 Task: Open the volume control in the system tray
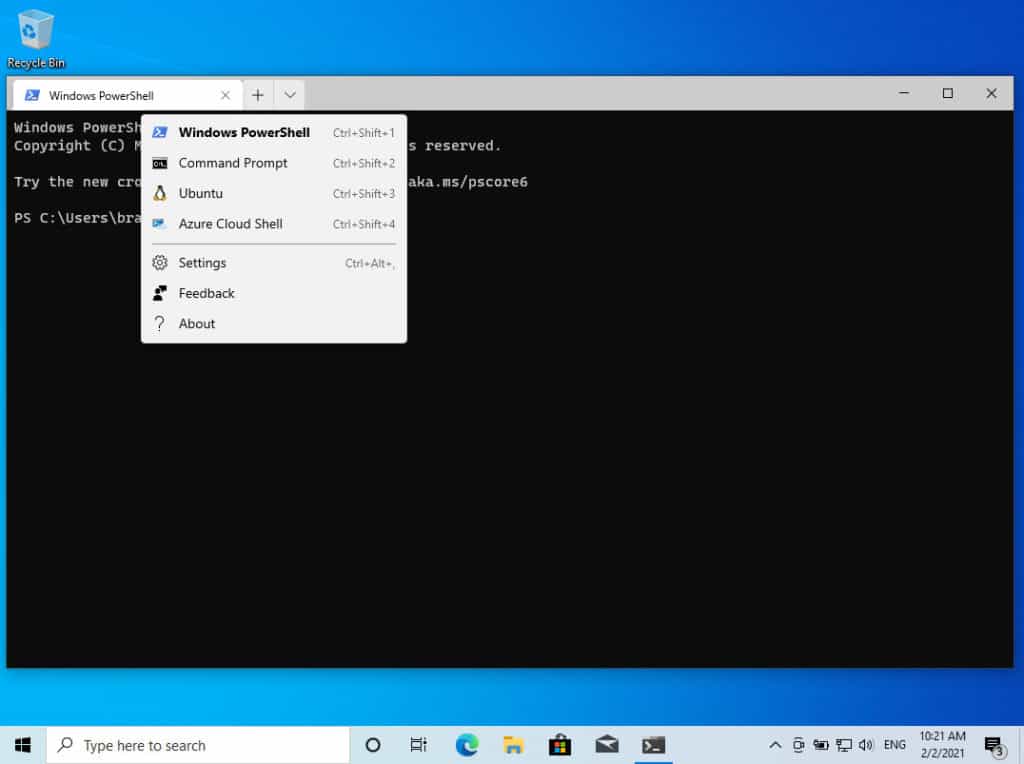[x=866, y=744]
